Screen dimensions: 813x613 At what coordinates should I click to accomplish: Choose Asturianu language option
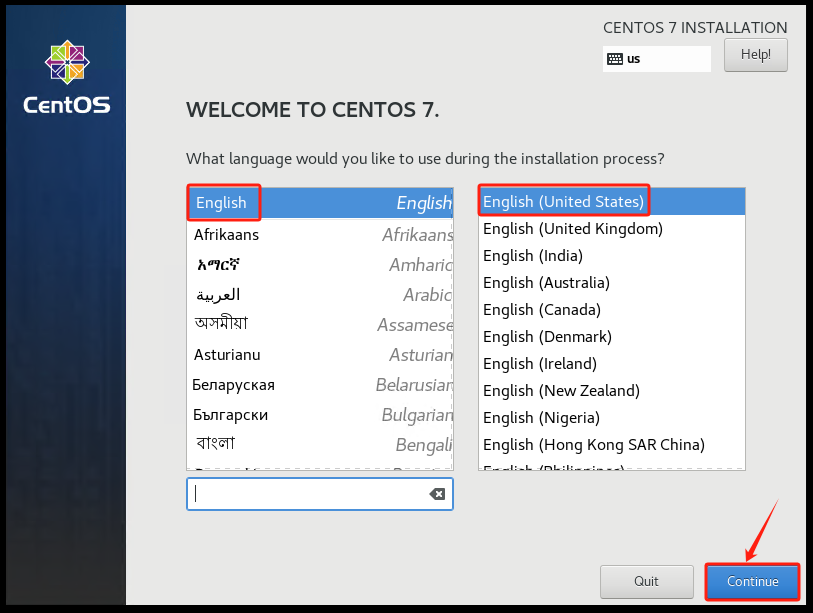click(320, 355)
